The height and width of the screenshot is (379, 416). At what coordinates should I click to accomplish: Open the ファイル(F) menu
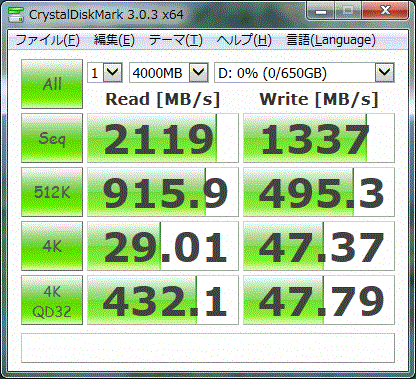pyautogui.click(x=47, y=40)
